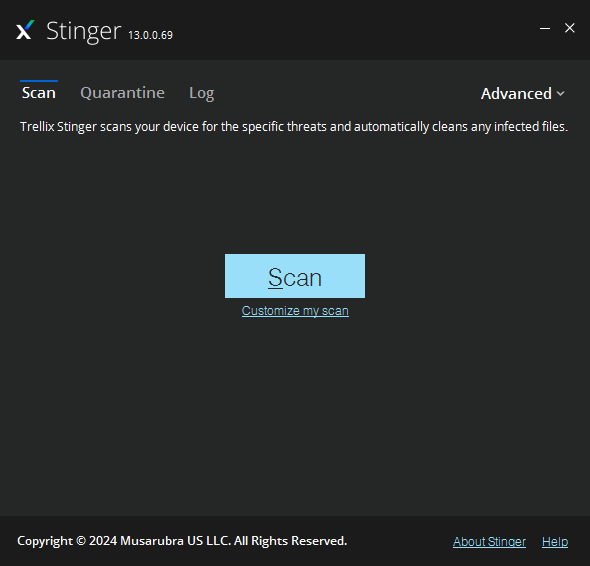
Task: Open the Customize my scan link
Action: [295, 311]
